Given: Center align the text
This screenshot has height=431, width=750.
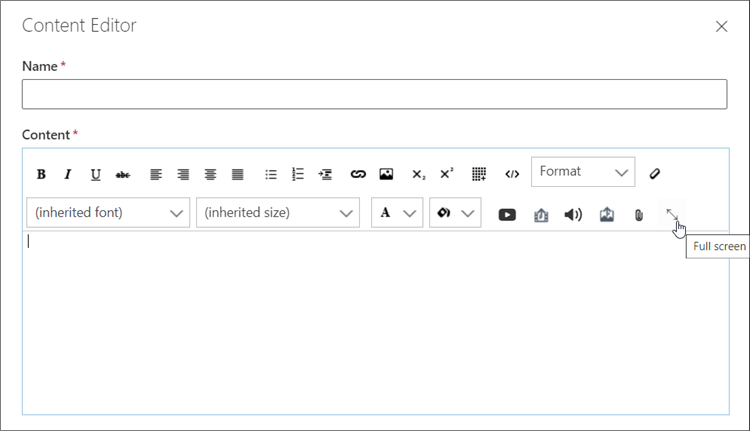Looking at the screenshot, I should 210,174.
